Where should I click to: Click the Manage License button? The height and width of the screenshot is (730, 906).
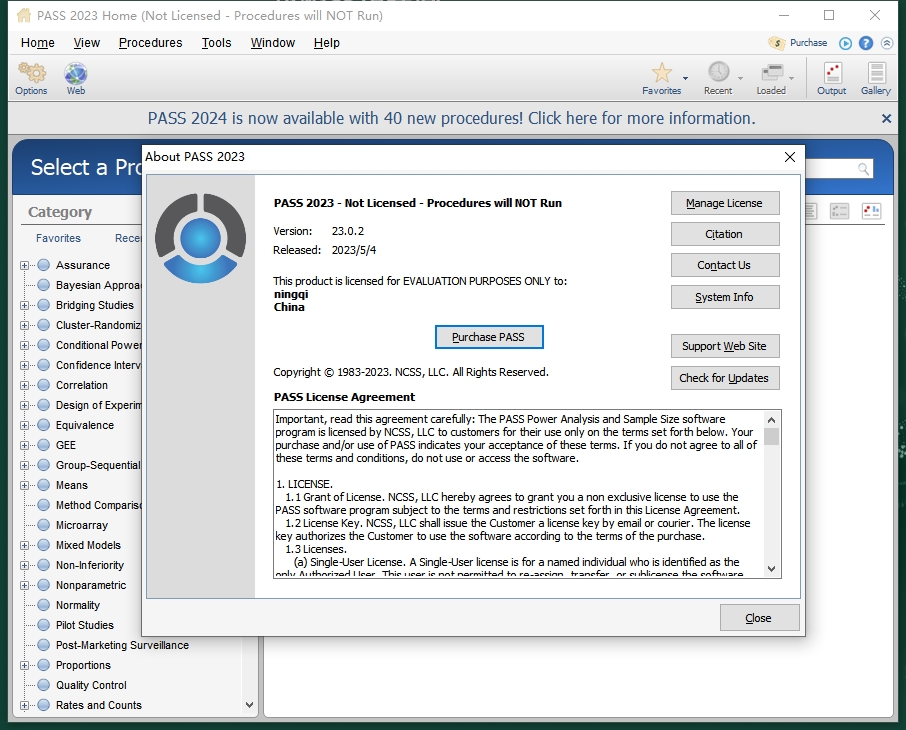click(x=725, y=203)
